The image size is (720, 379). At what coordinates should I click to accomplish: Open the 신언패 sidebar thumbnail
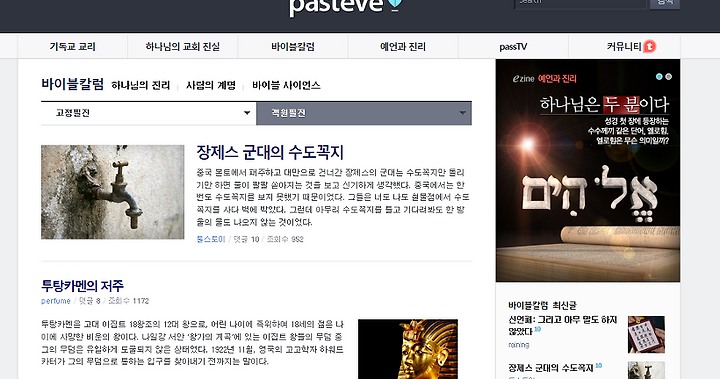click(646, 334)
